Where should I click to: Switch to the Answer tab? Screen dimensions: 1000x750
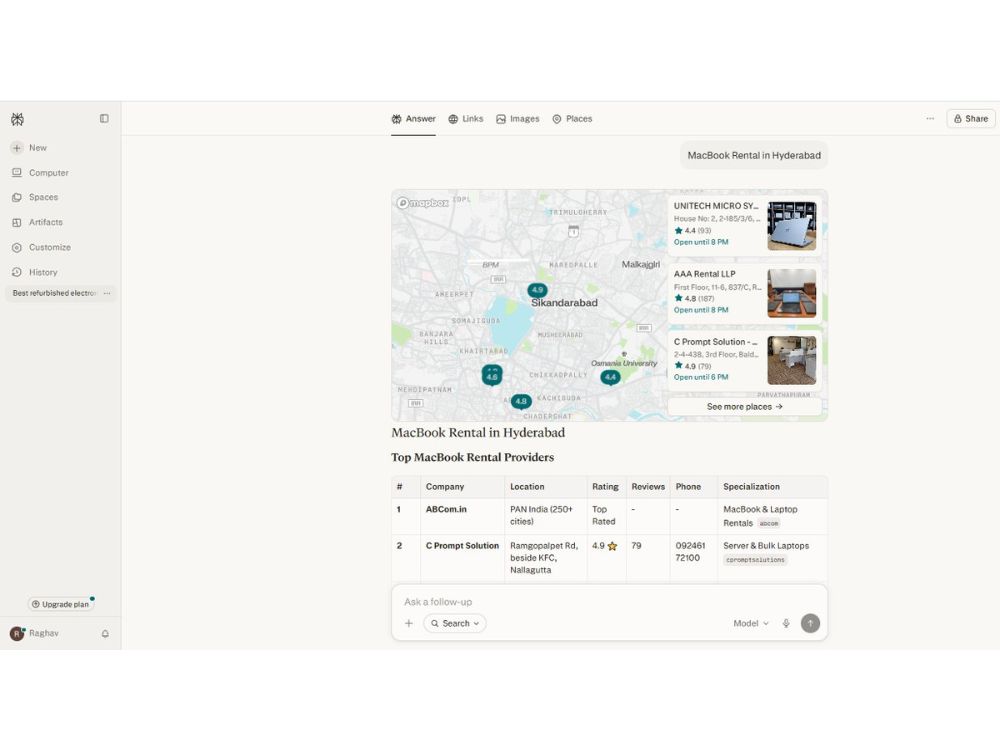tap(413, 119)
